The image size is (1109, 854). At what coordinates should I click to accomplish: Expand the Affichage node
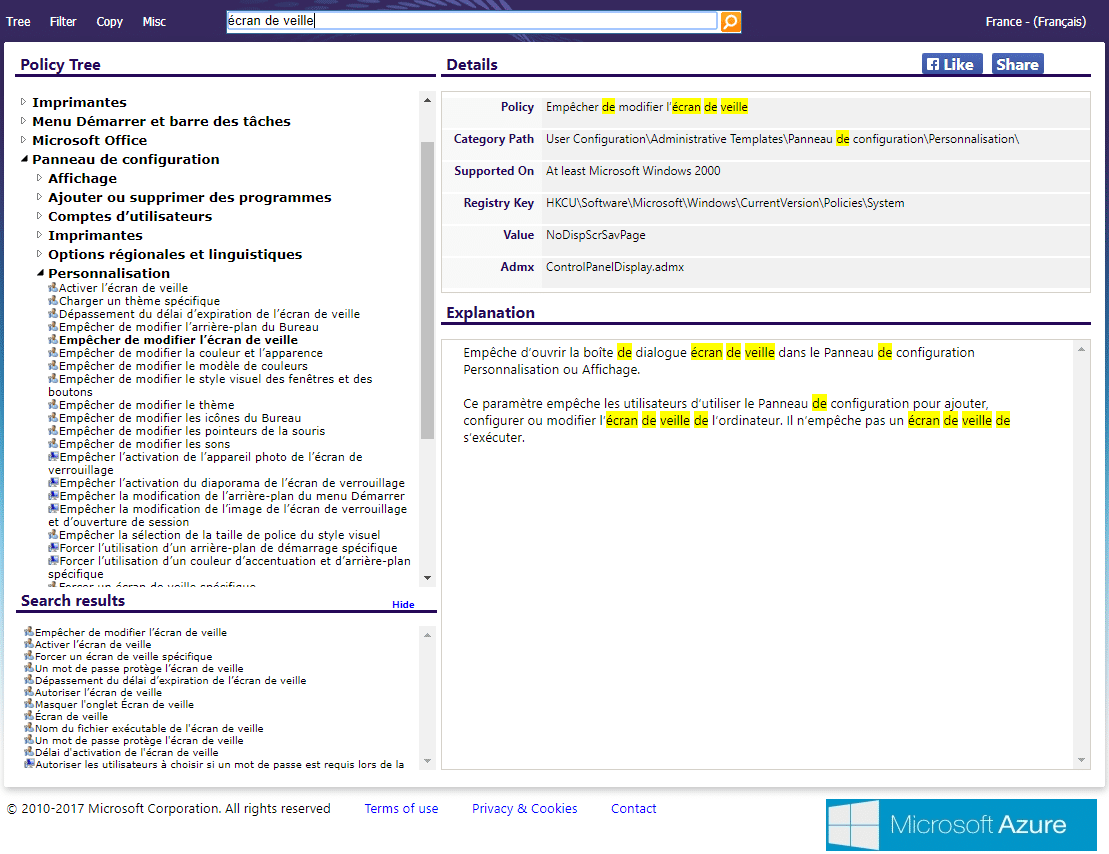click(40, 178)
